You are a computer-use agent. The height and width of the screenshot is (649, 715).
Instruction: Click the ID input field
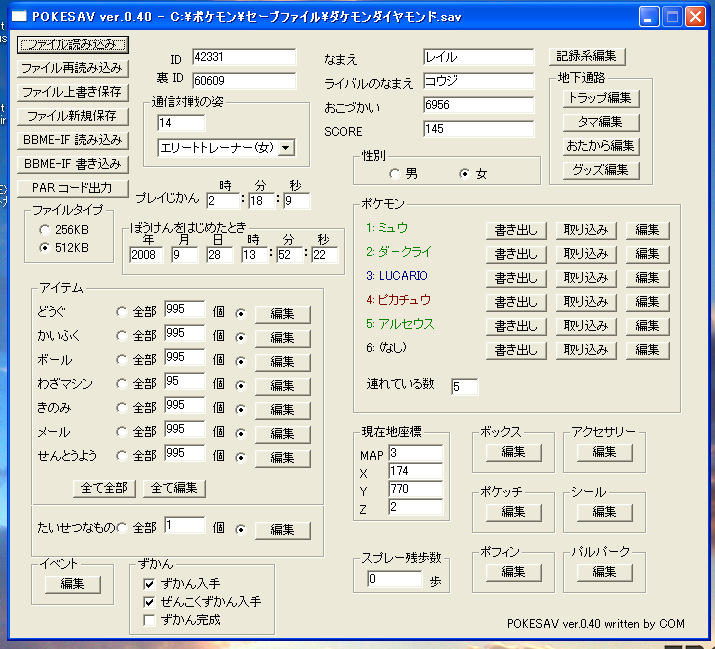tap(244, 57)
